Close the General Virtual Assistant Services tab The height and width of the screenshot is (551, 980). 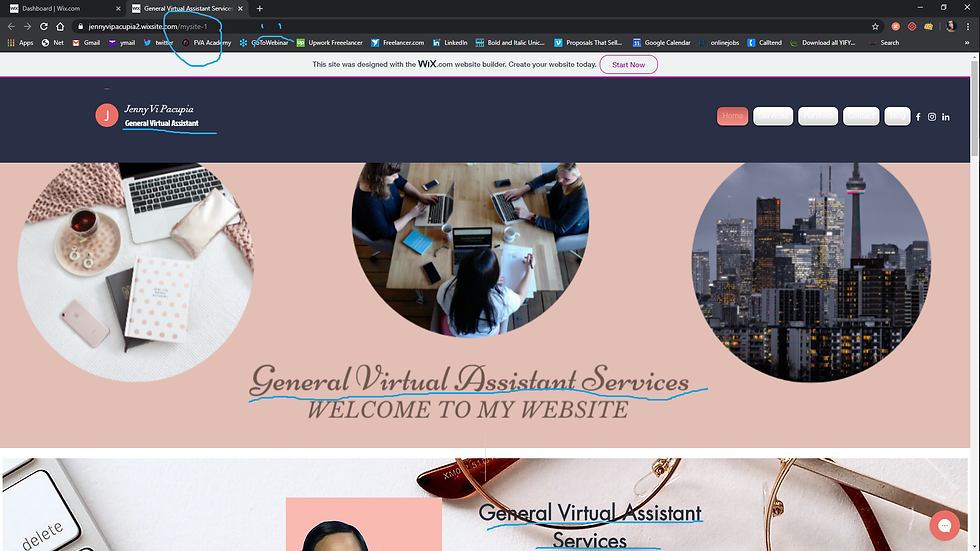(x=240, y=9)
